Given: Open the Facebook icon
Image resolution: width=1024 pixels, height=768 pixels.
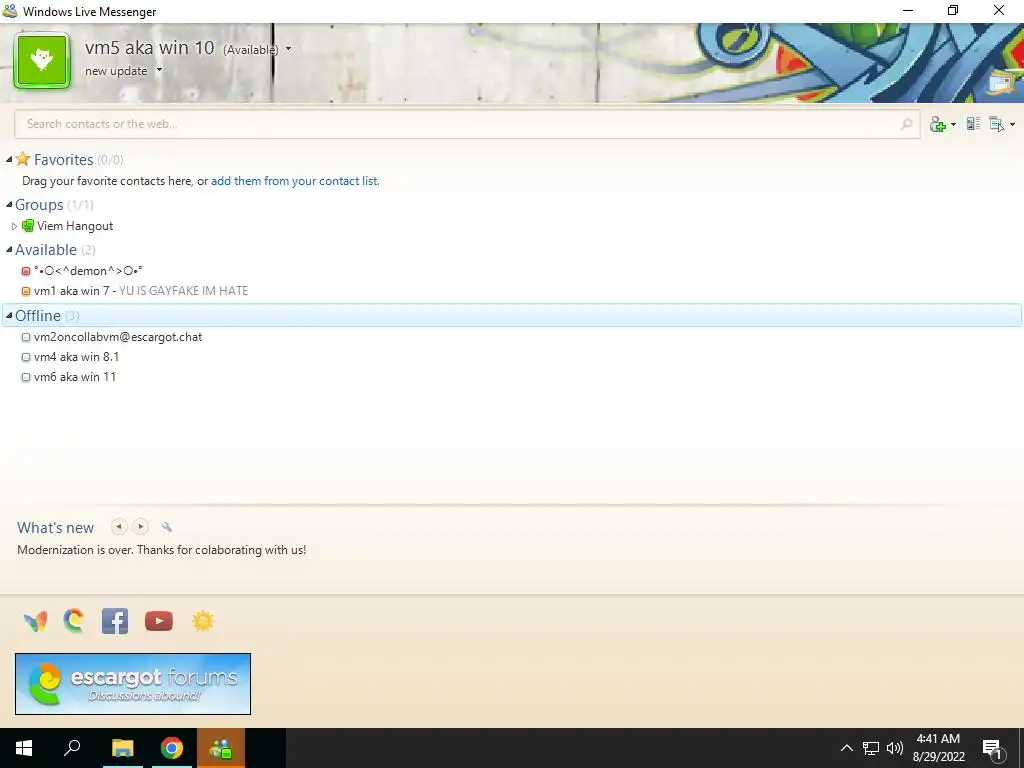Looking at the screenshot, I should 115,621.
